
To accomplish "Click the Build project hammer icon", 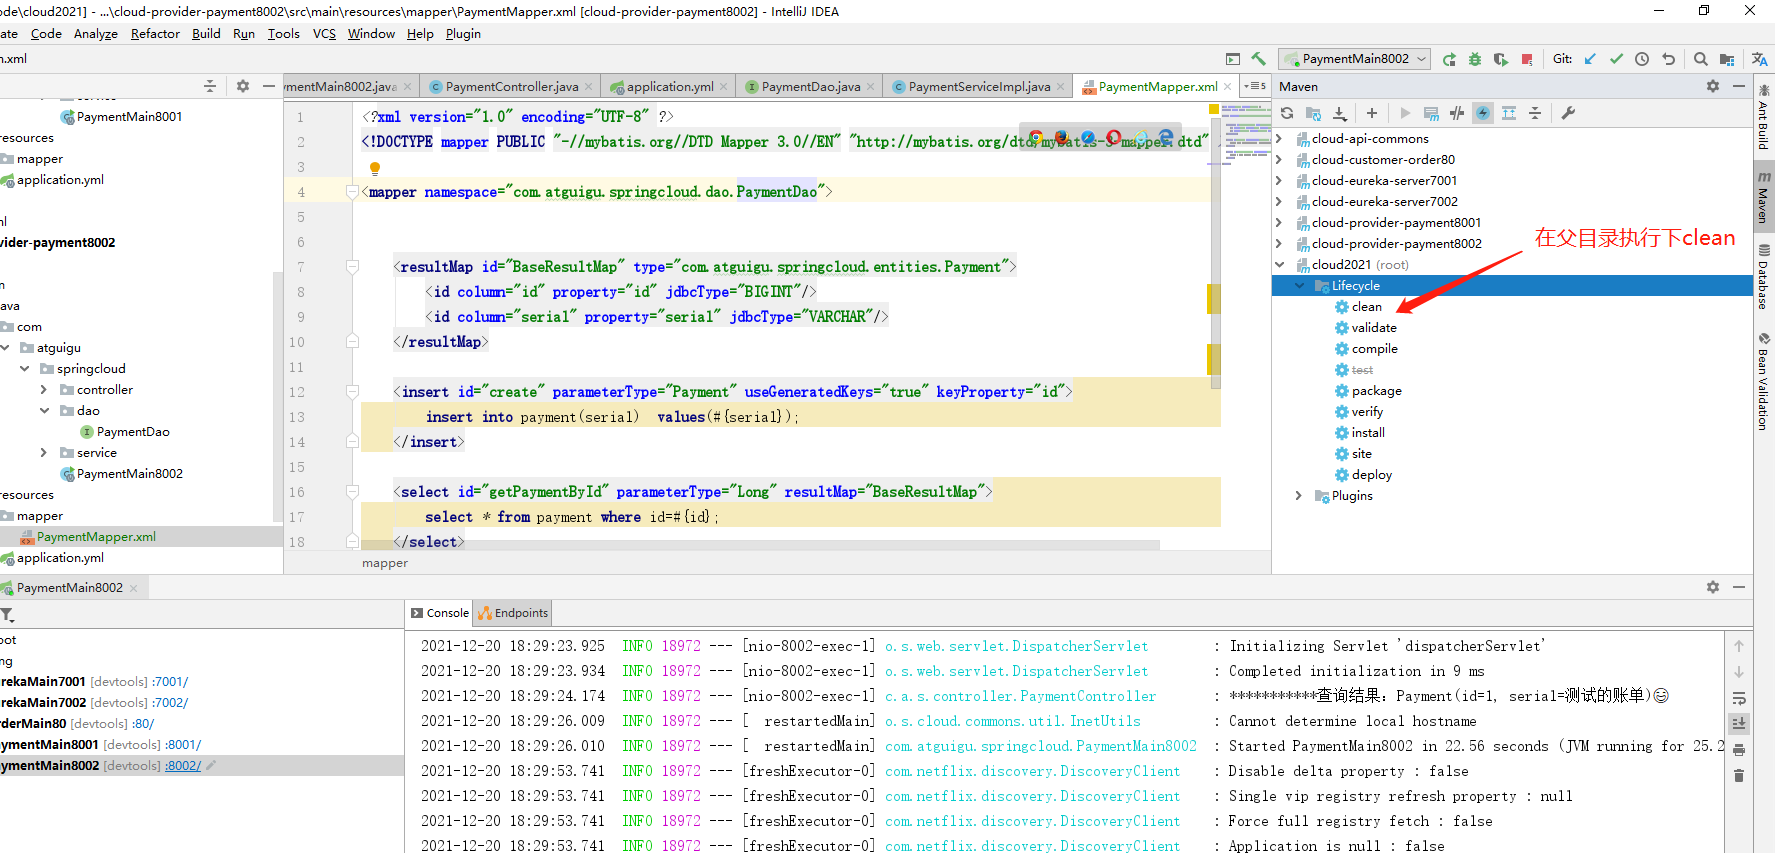I will 1258,59.
